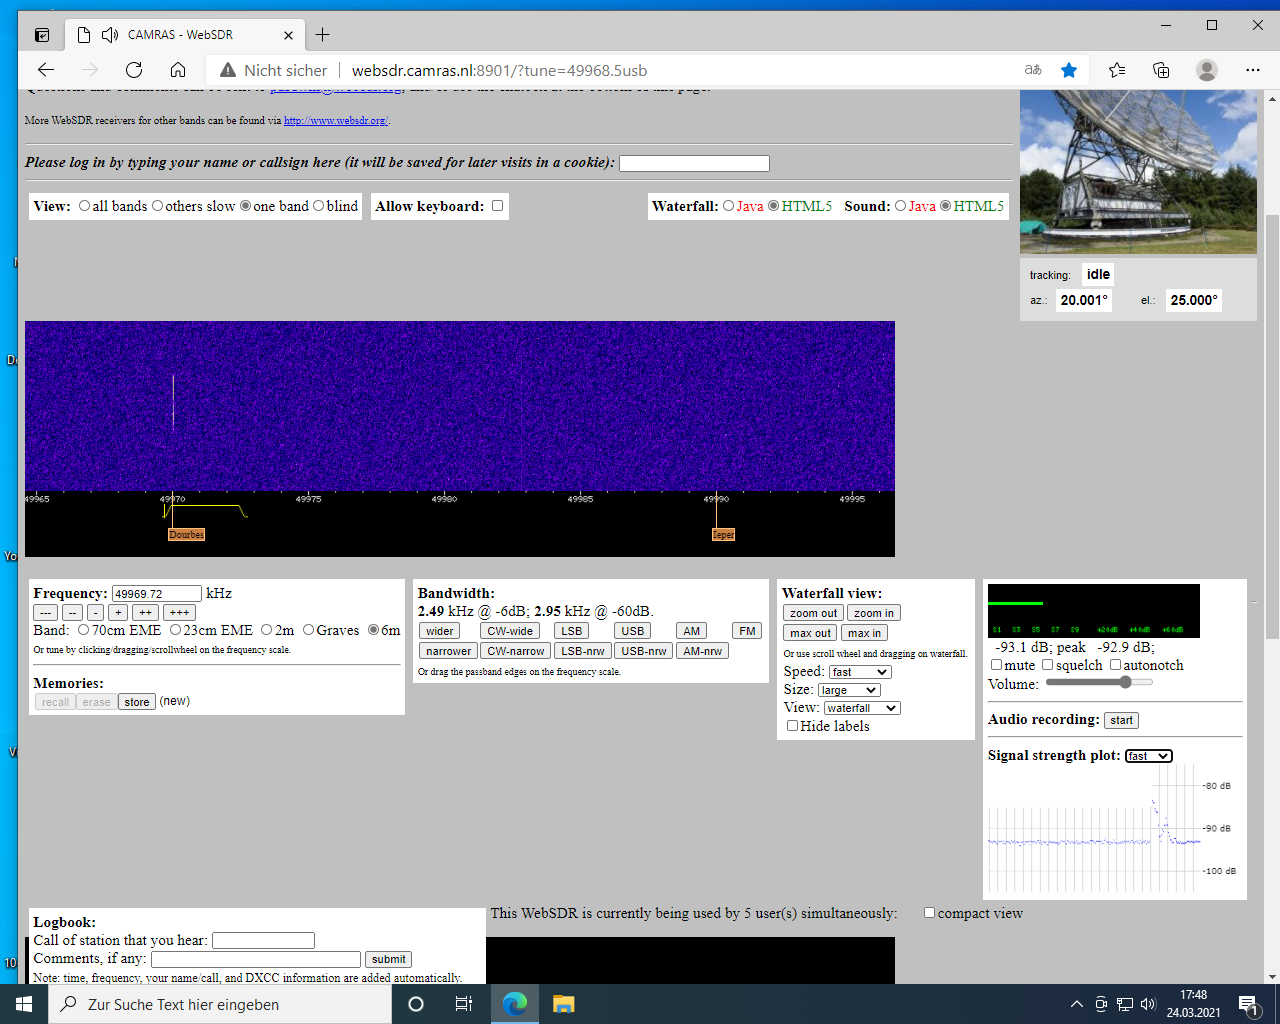Open Task View on the taskbar
This screenshot has width=1280, height=1024.
(463, 1004)
